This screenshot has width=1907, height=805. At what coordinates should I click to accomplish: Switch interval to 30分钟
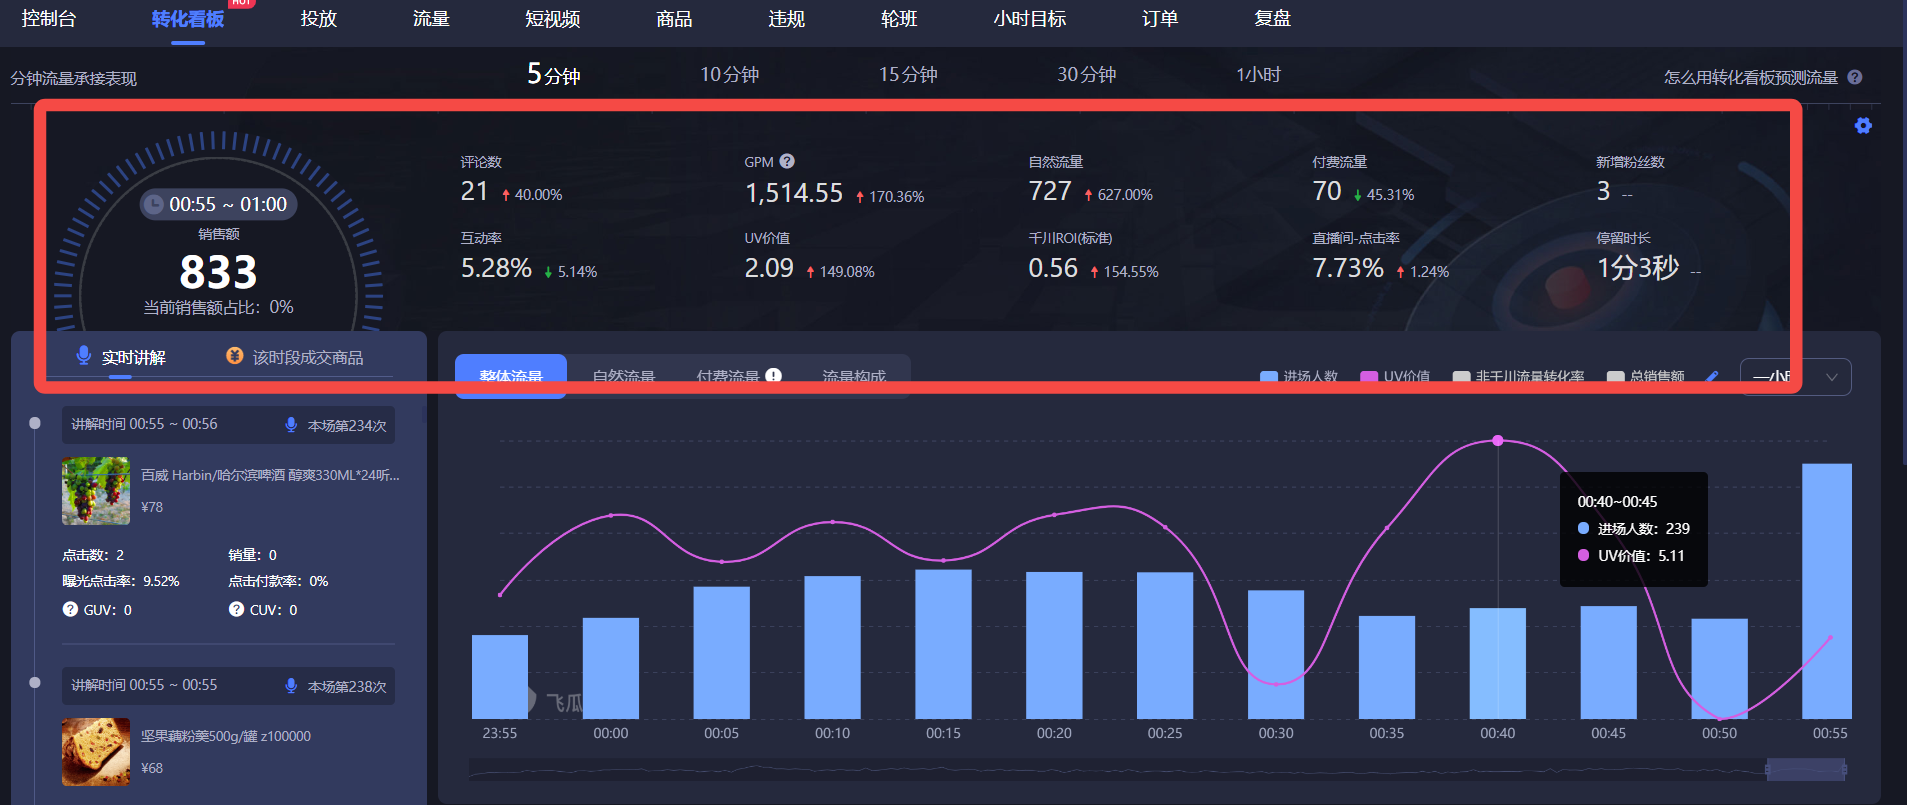(1087, 75)
